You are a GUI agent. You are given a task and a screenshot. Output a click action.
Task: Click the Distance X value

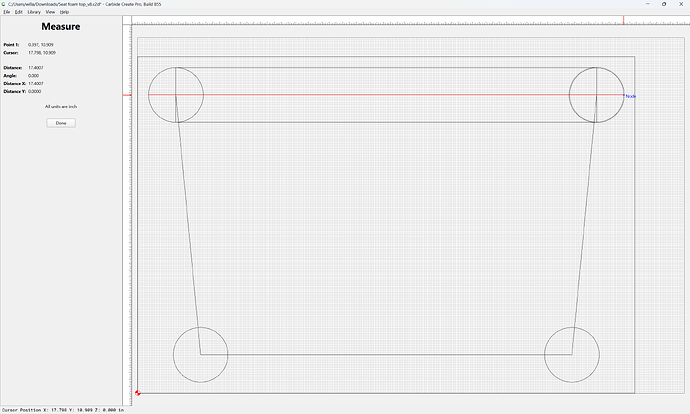[36, 84]
